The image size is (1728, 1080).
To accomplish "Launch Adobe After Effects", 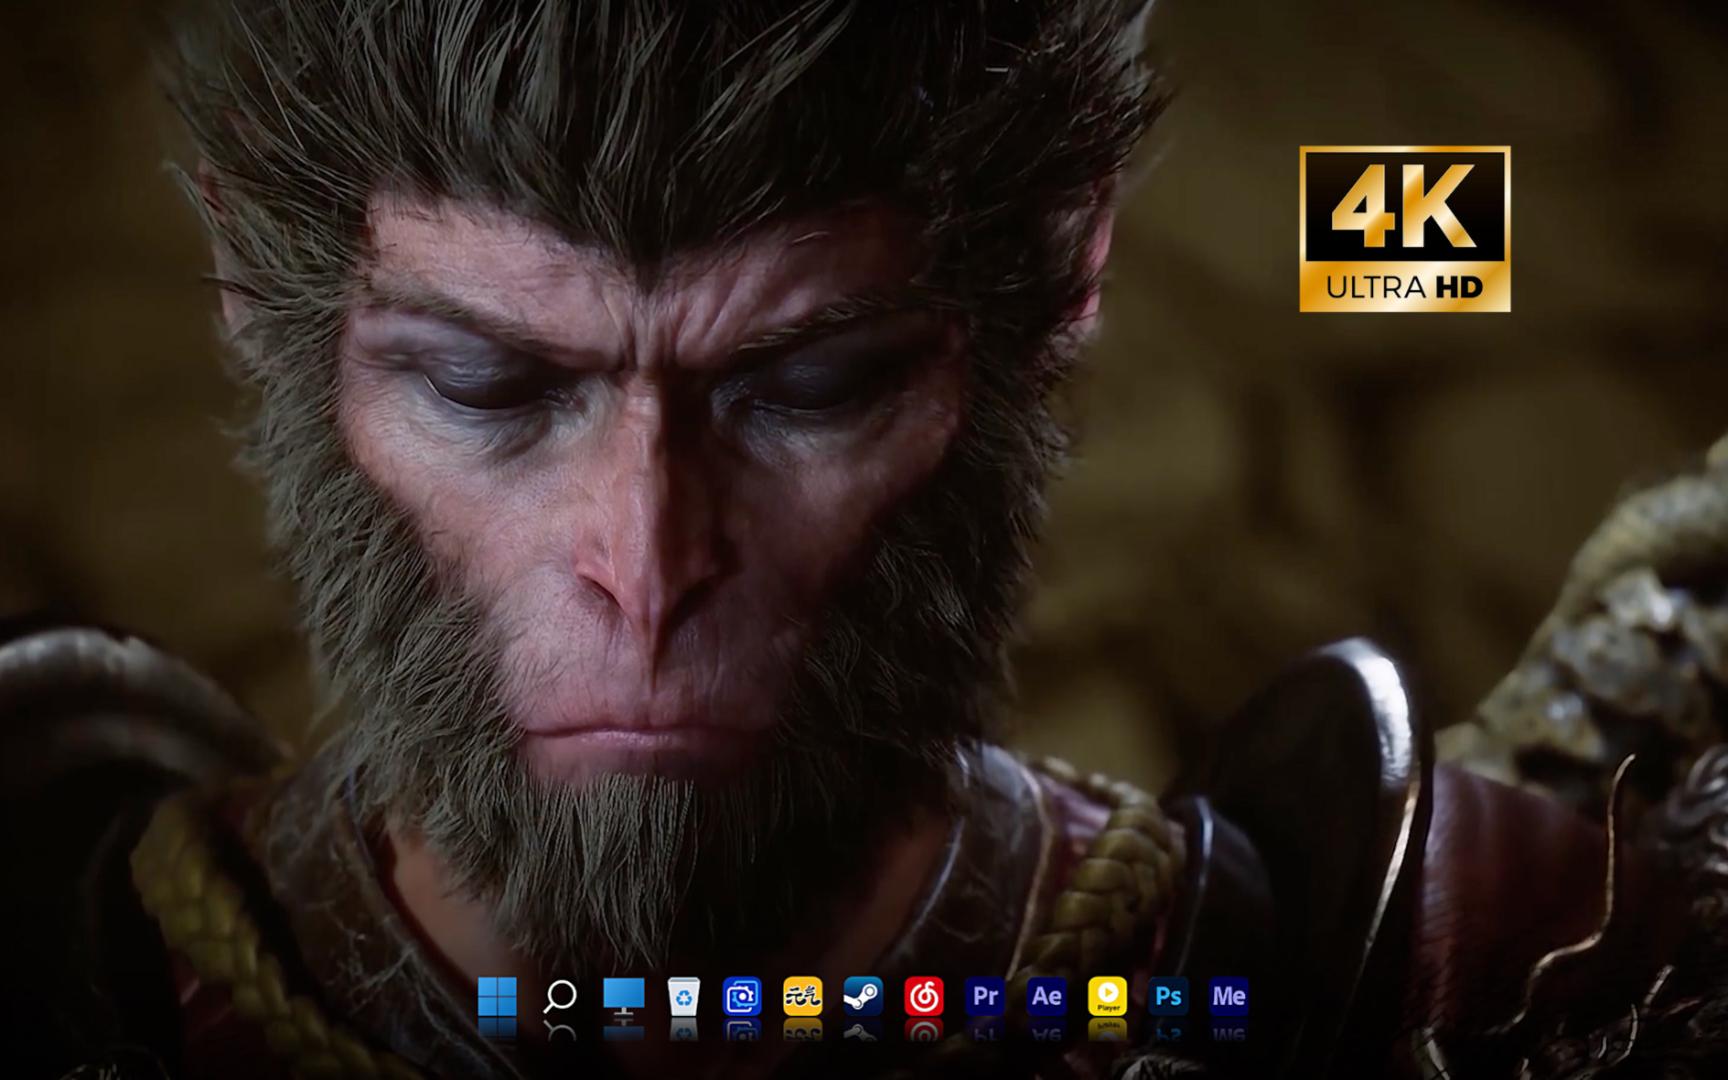I will tap(1046, 996).
